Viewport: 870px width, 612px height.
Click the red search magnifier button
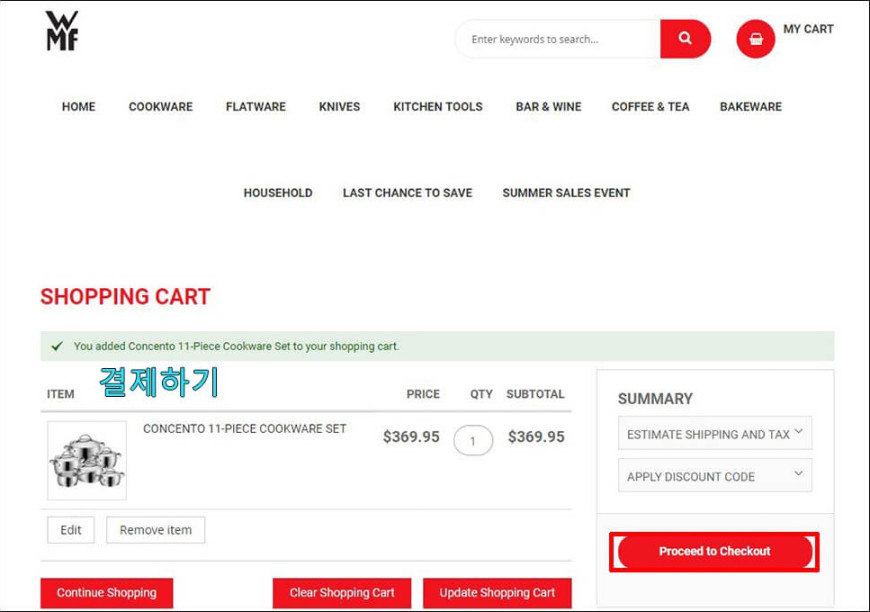685,39
